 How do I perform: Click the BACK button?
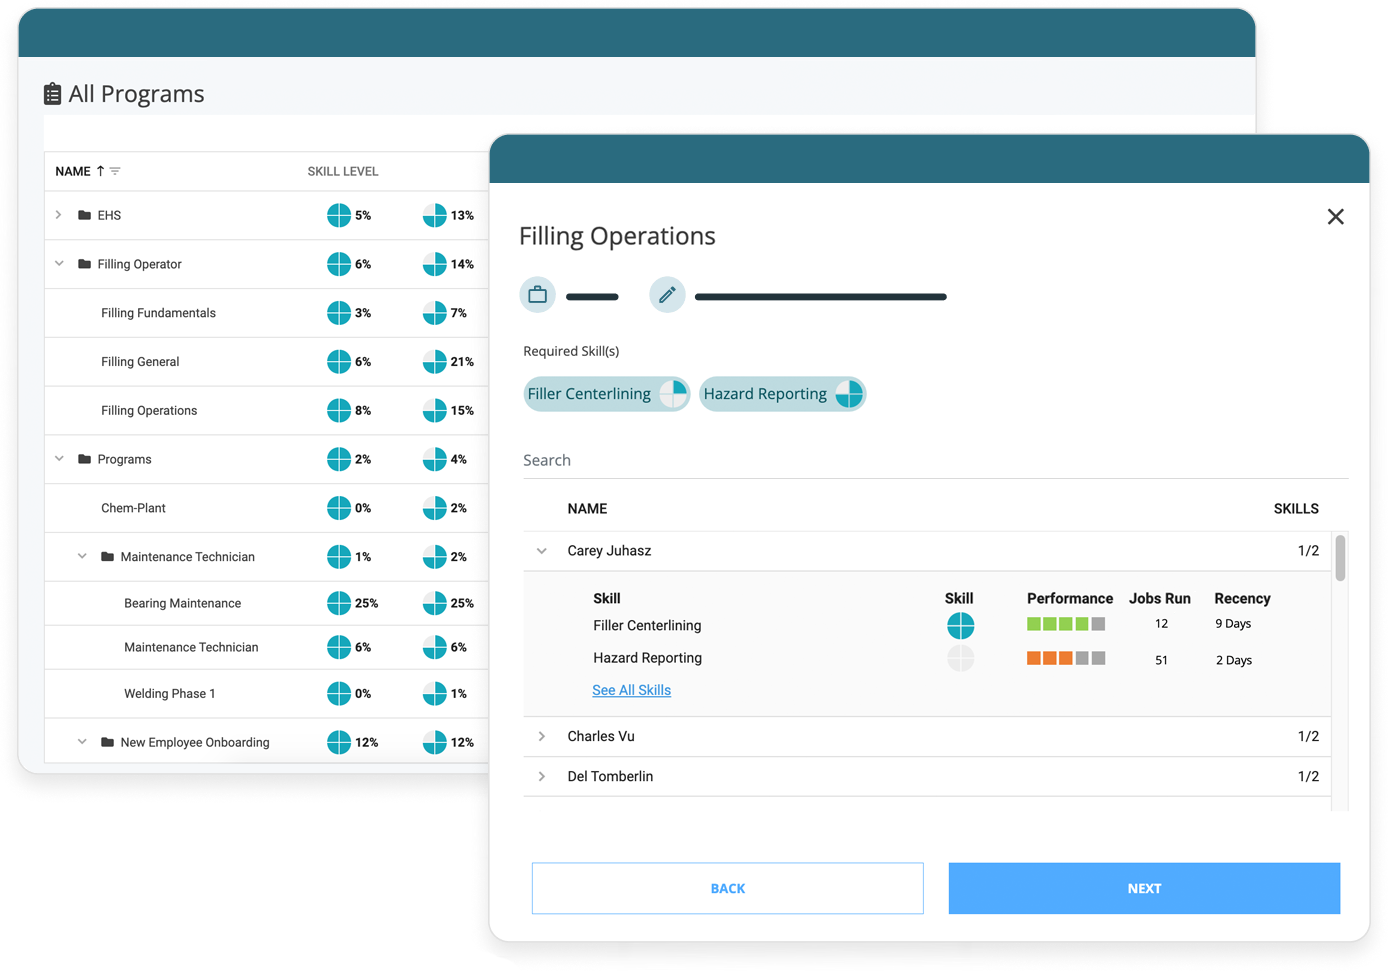pos(727,888)
